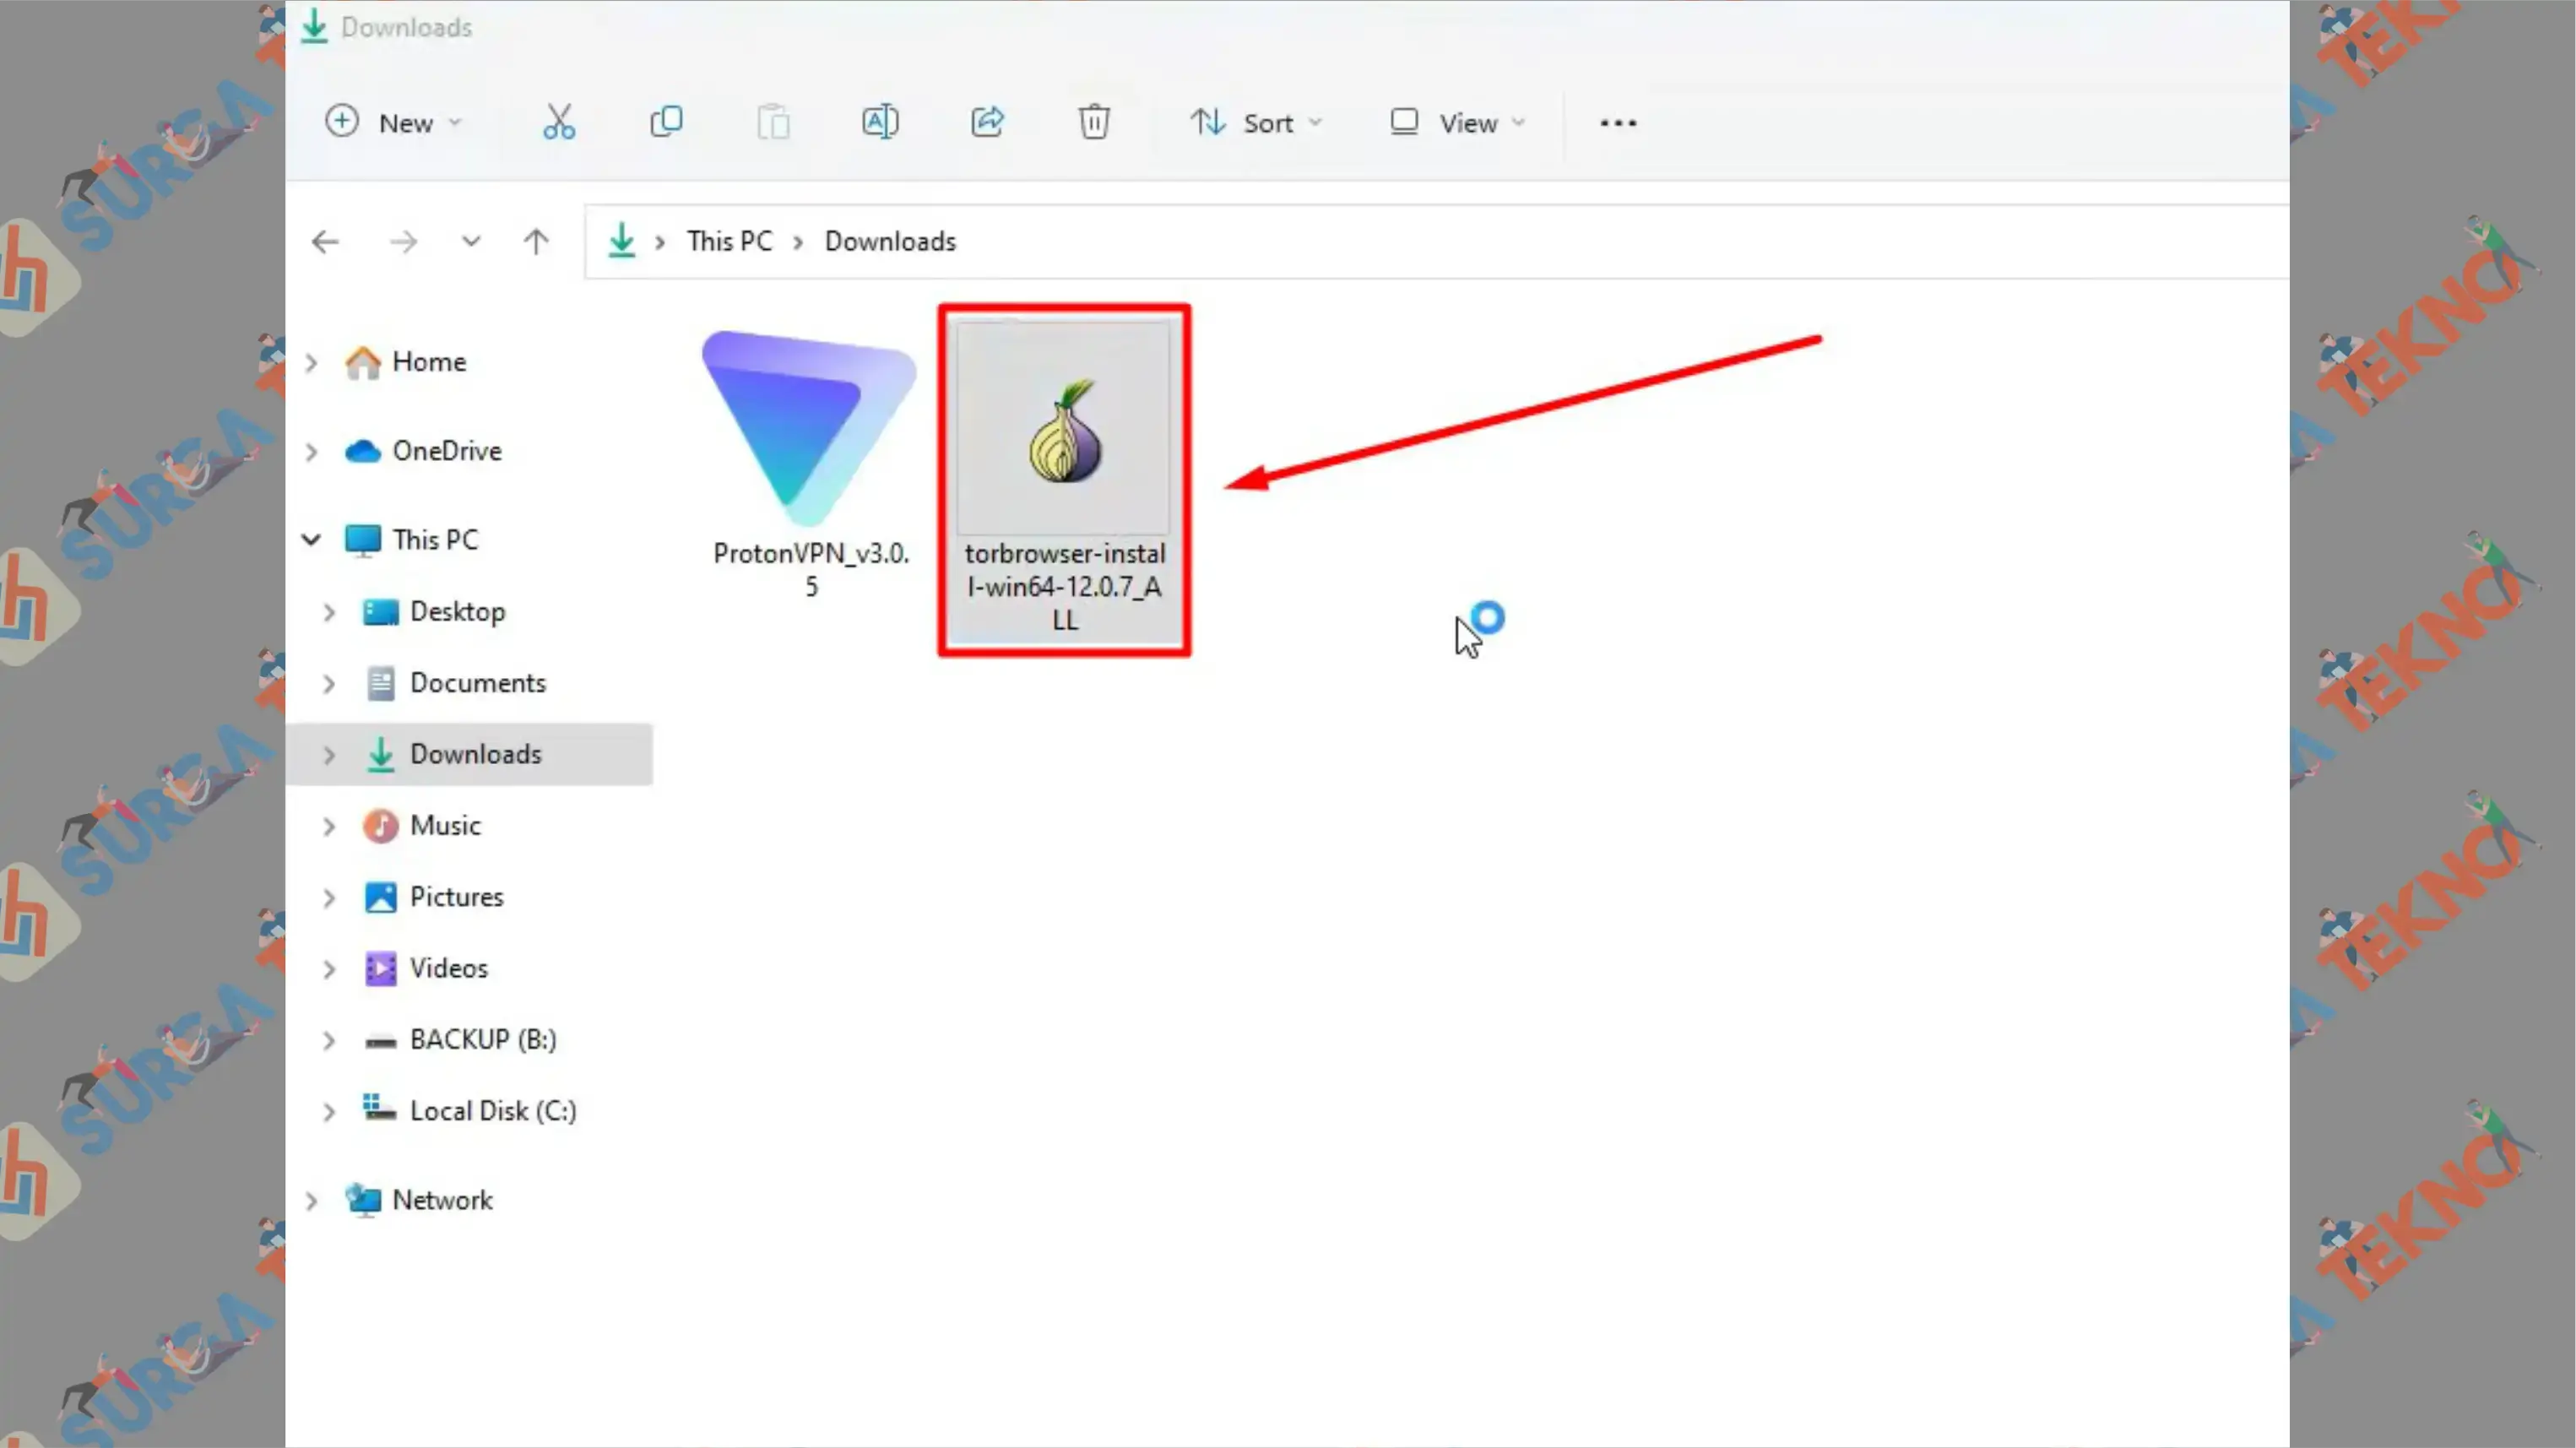Click the Copy icon in toolbar
Viewport: 2576px width, 1448px height.
click(x=666, y=122)
